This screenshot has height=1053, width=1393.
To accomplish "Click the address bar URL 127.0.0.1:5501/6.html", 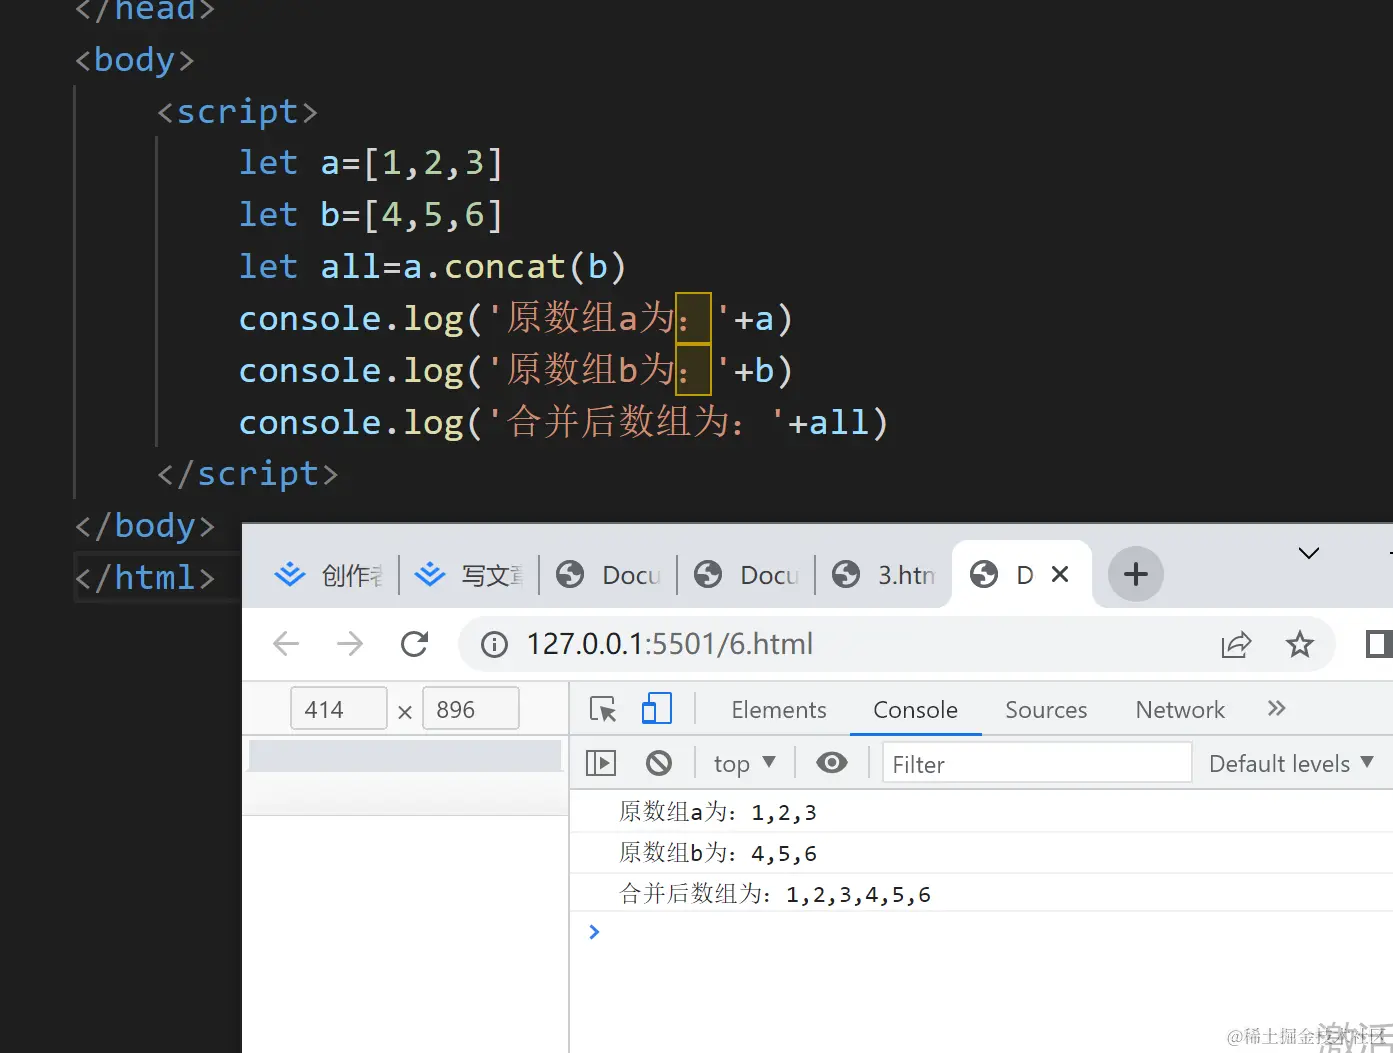I will (670, 644).
